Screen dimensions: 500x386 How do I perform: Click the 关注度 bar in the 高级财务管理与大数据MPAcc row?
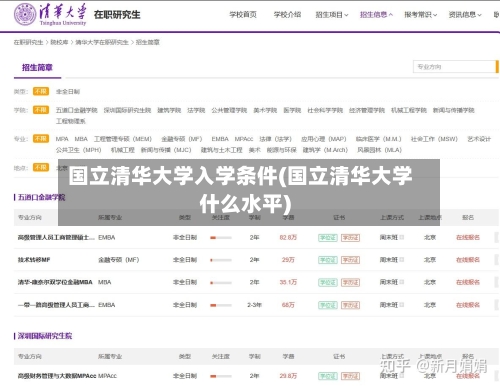221,376
